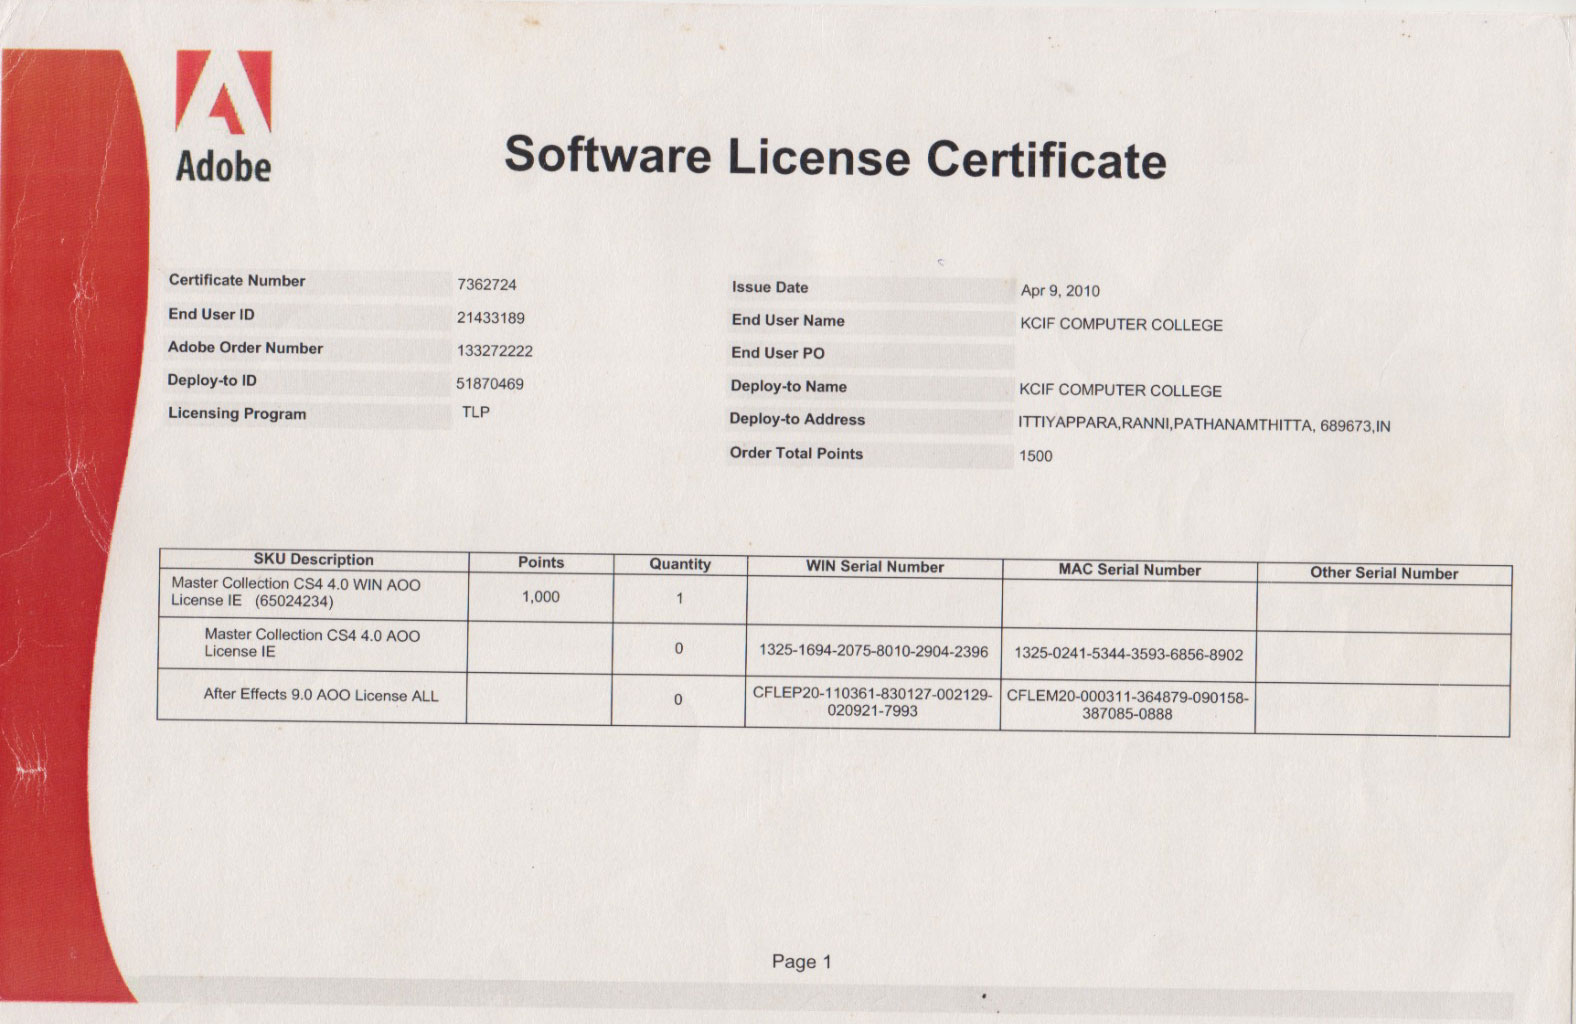The image size is (1576, 1024).
Task: Select the End User ID value 21433189
Action: [x=491, y=318]
